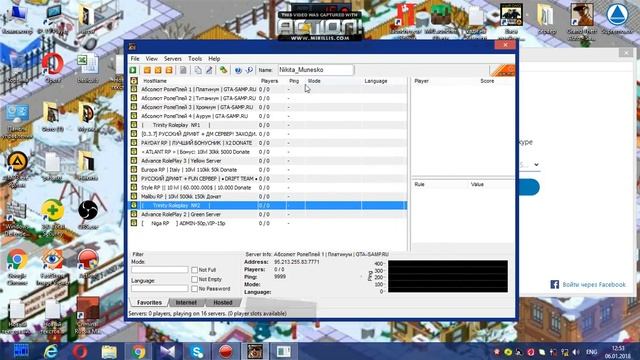Select the Style RP server row
The image size is (640, 360).
tap(268, 187)
